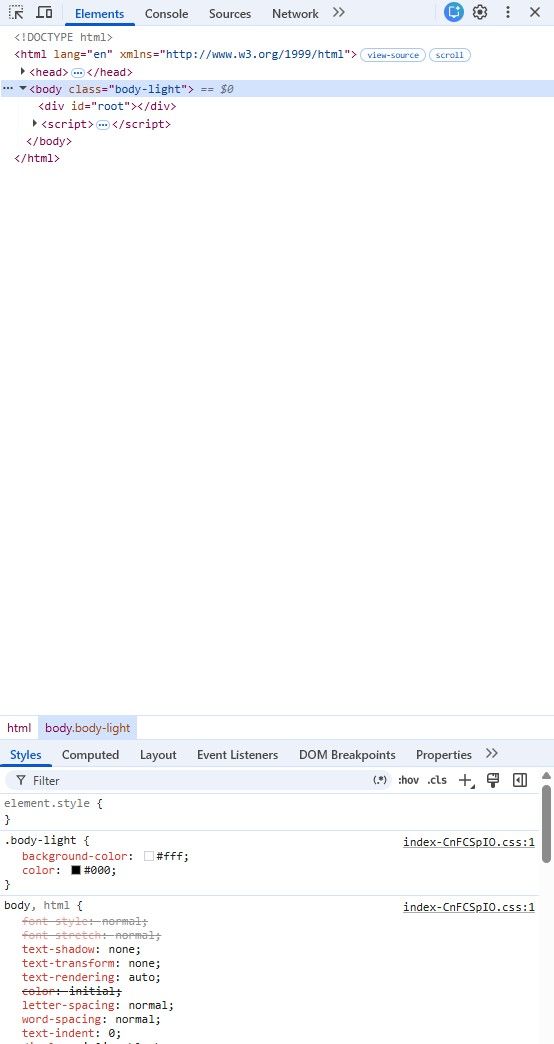554x1044 pixels.
Task: Switch to the Console tab
Action: [166, 13]
